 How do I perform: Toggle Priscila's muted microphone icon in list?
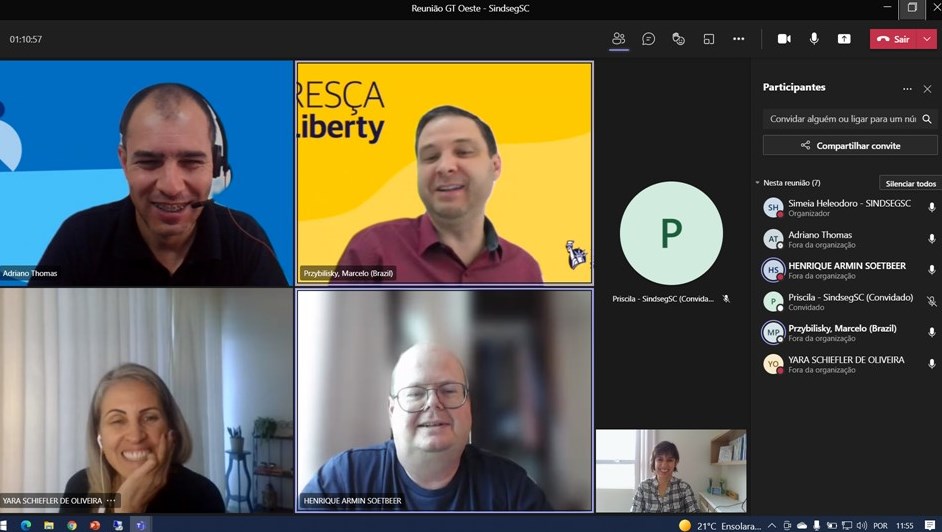pyautogui.click(x=931, y=301)
